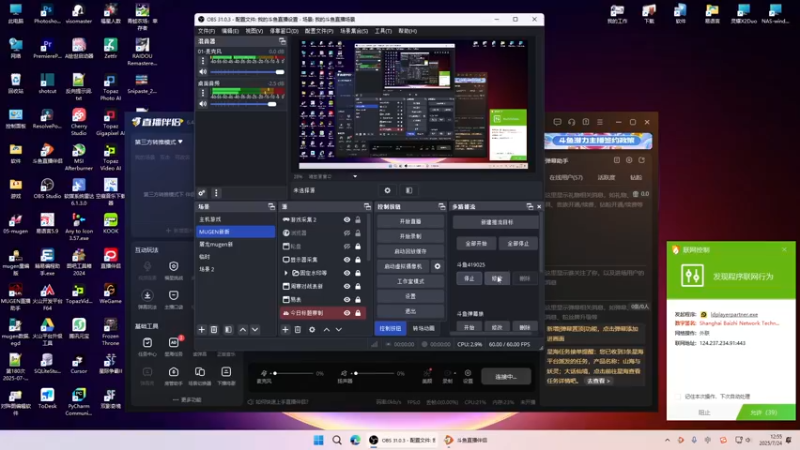Viewport: 800px width, 450px height.
Task: Open the 视图(V) menu
Action: (x=254, y=31)
